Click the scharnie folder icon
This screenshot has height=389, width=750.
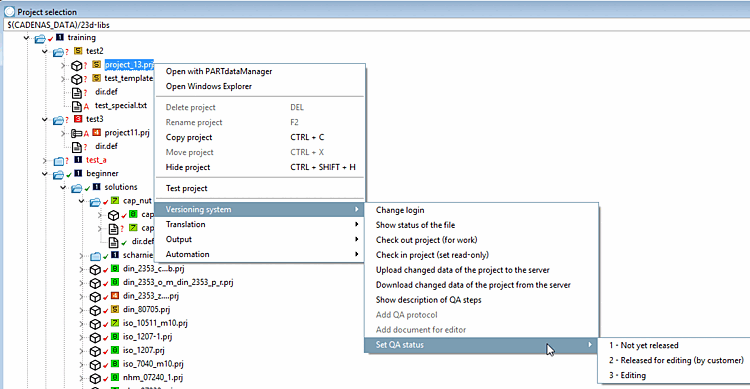click(x=95, y=256)
